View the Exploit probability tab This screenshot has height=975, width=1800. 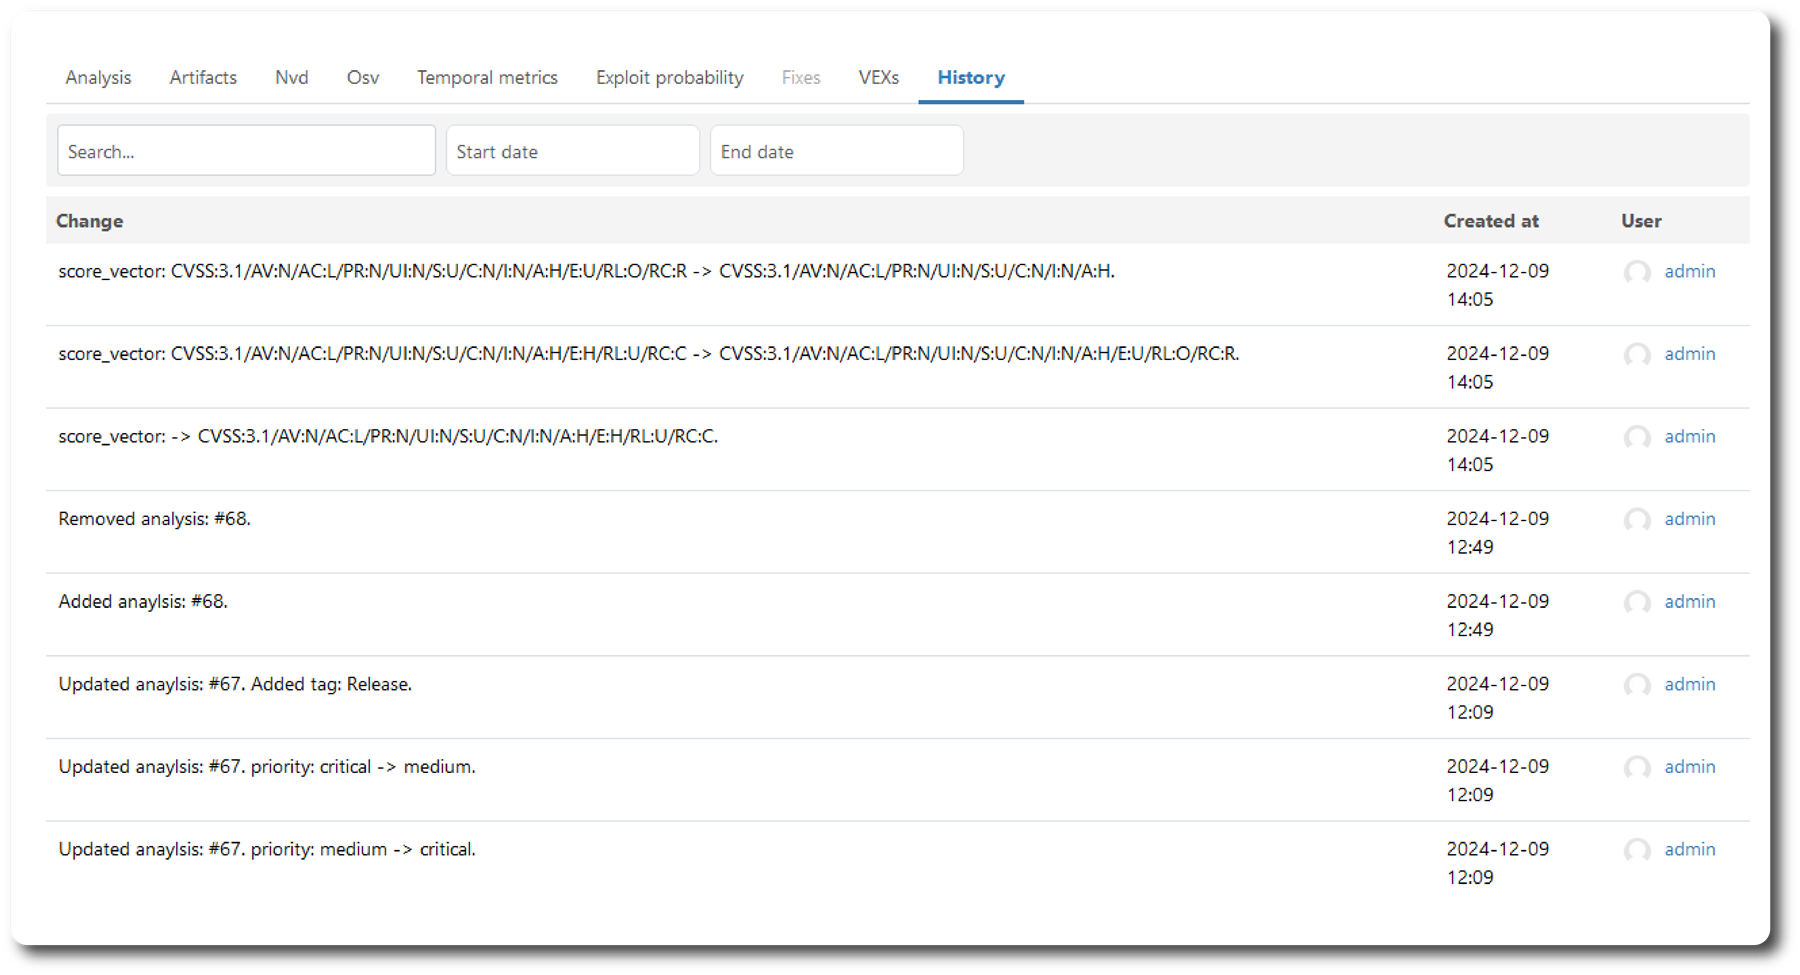pos(669,78)
